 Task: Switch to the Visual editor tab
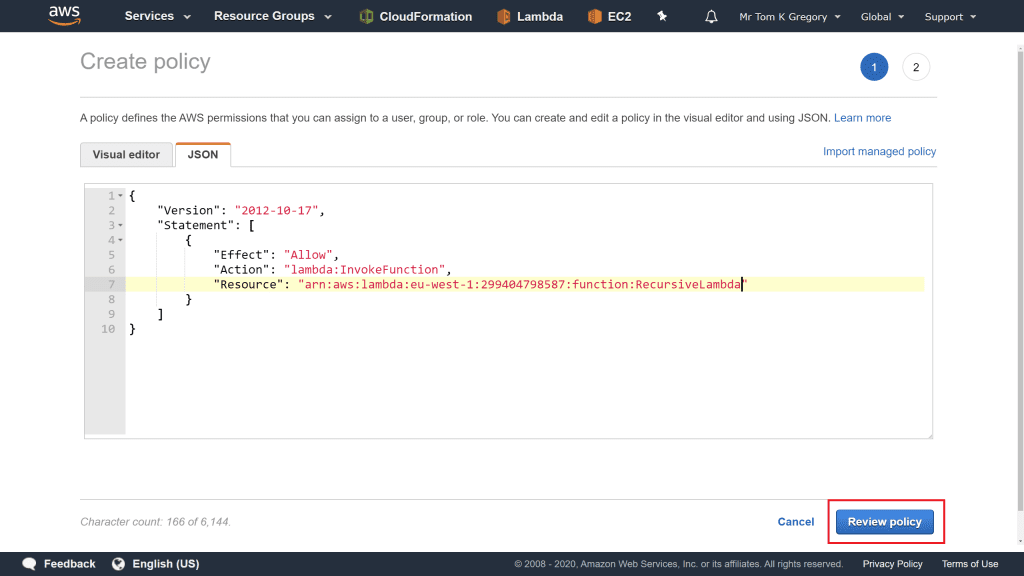tap(126, 155)
